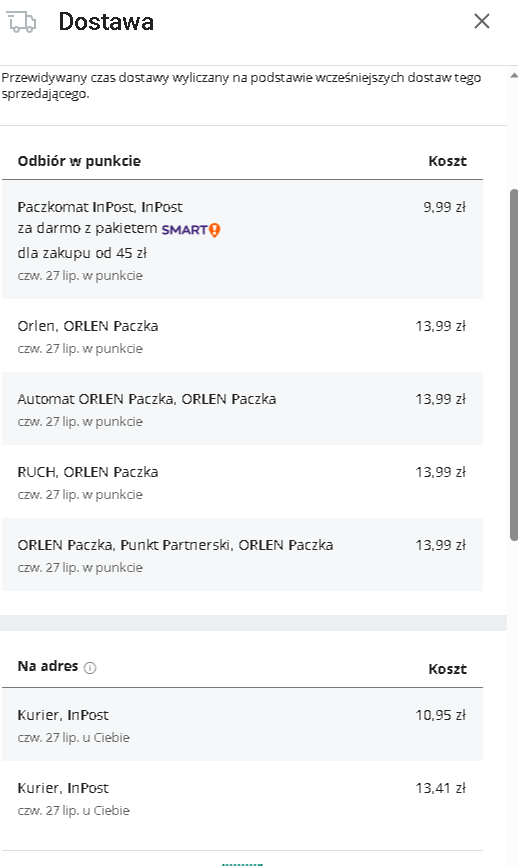Viewport: 518px width, 867px height.
Task: Choose Automat ORLEN Paczka delivery
Action: pyautogui.click(x=242, y=409)
